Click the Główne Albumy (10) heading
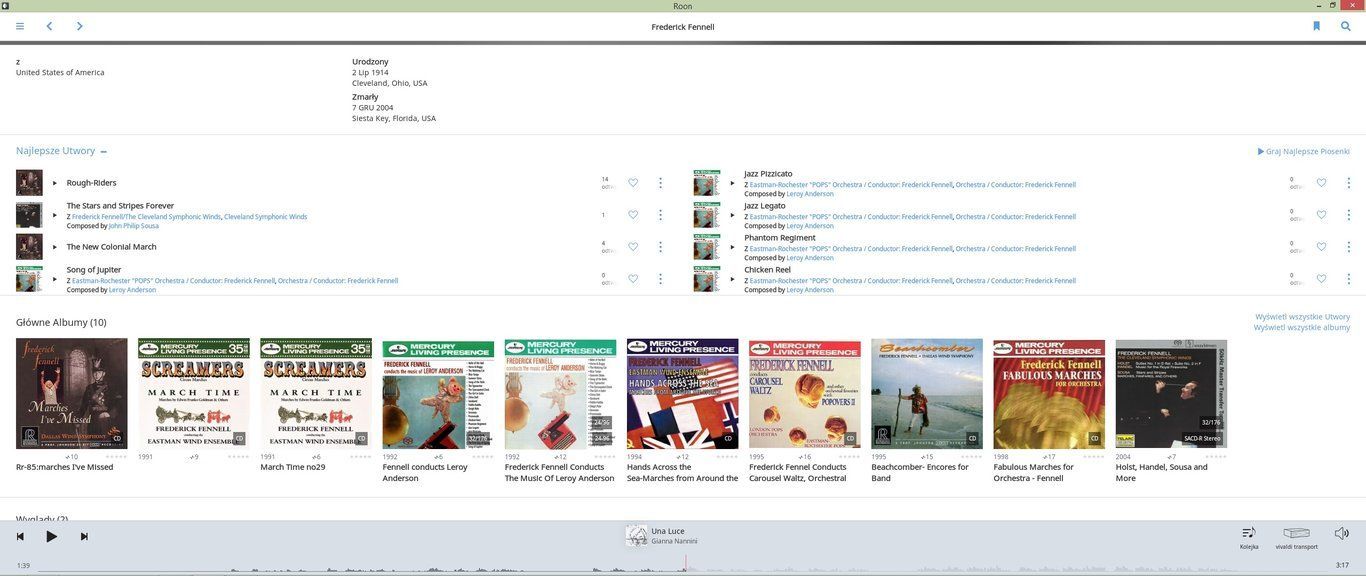This screenshot has width=1366, height=576. pos(61,323)
